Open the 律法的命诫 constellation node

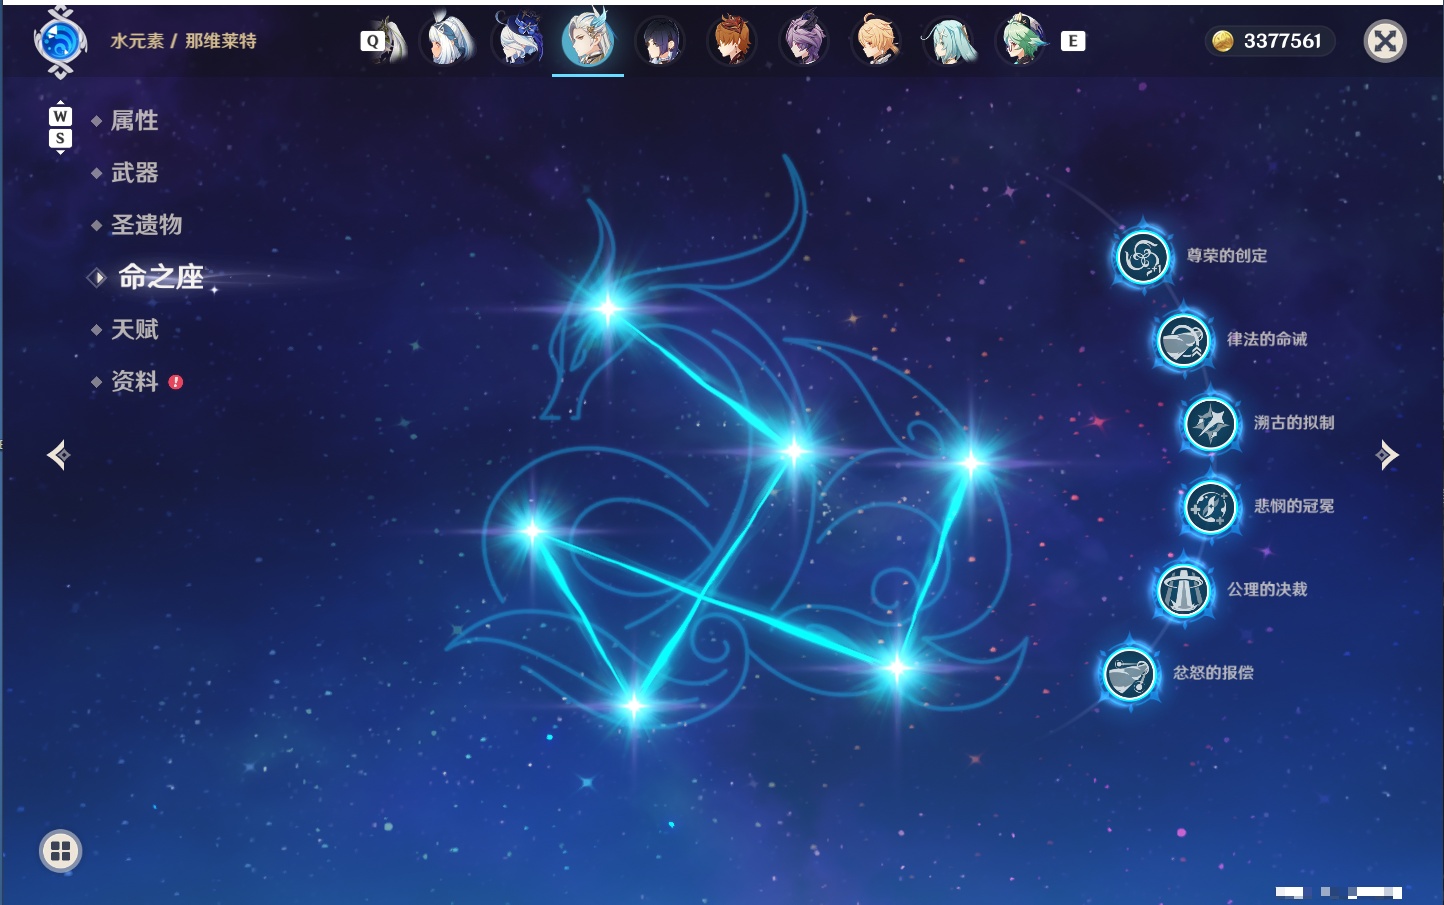click(x=1183, y=340)
